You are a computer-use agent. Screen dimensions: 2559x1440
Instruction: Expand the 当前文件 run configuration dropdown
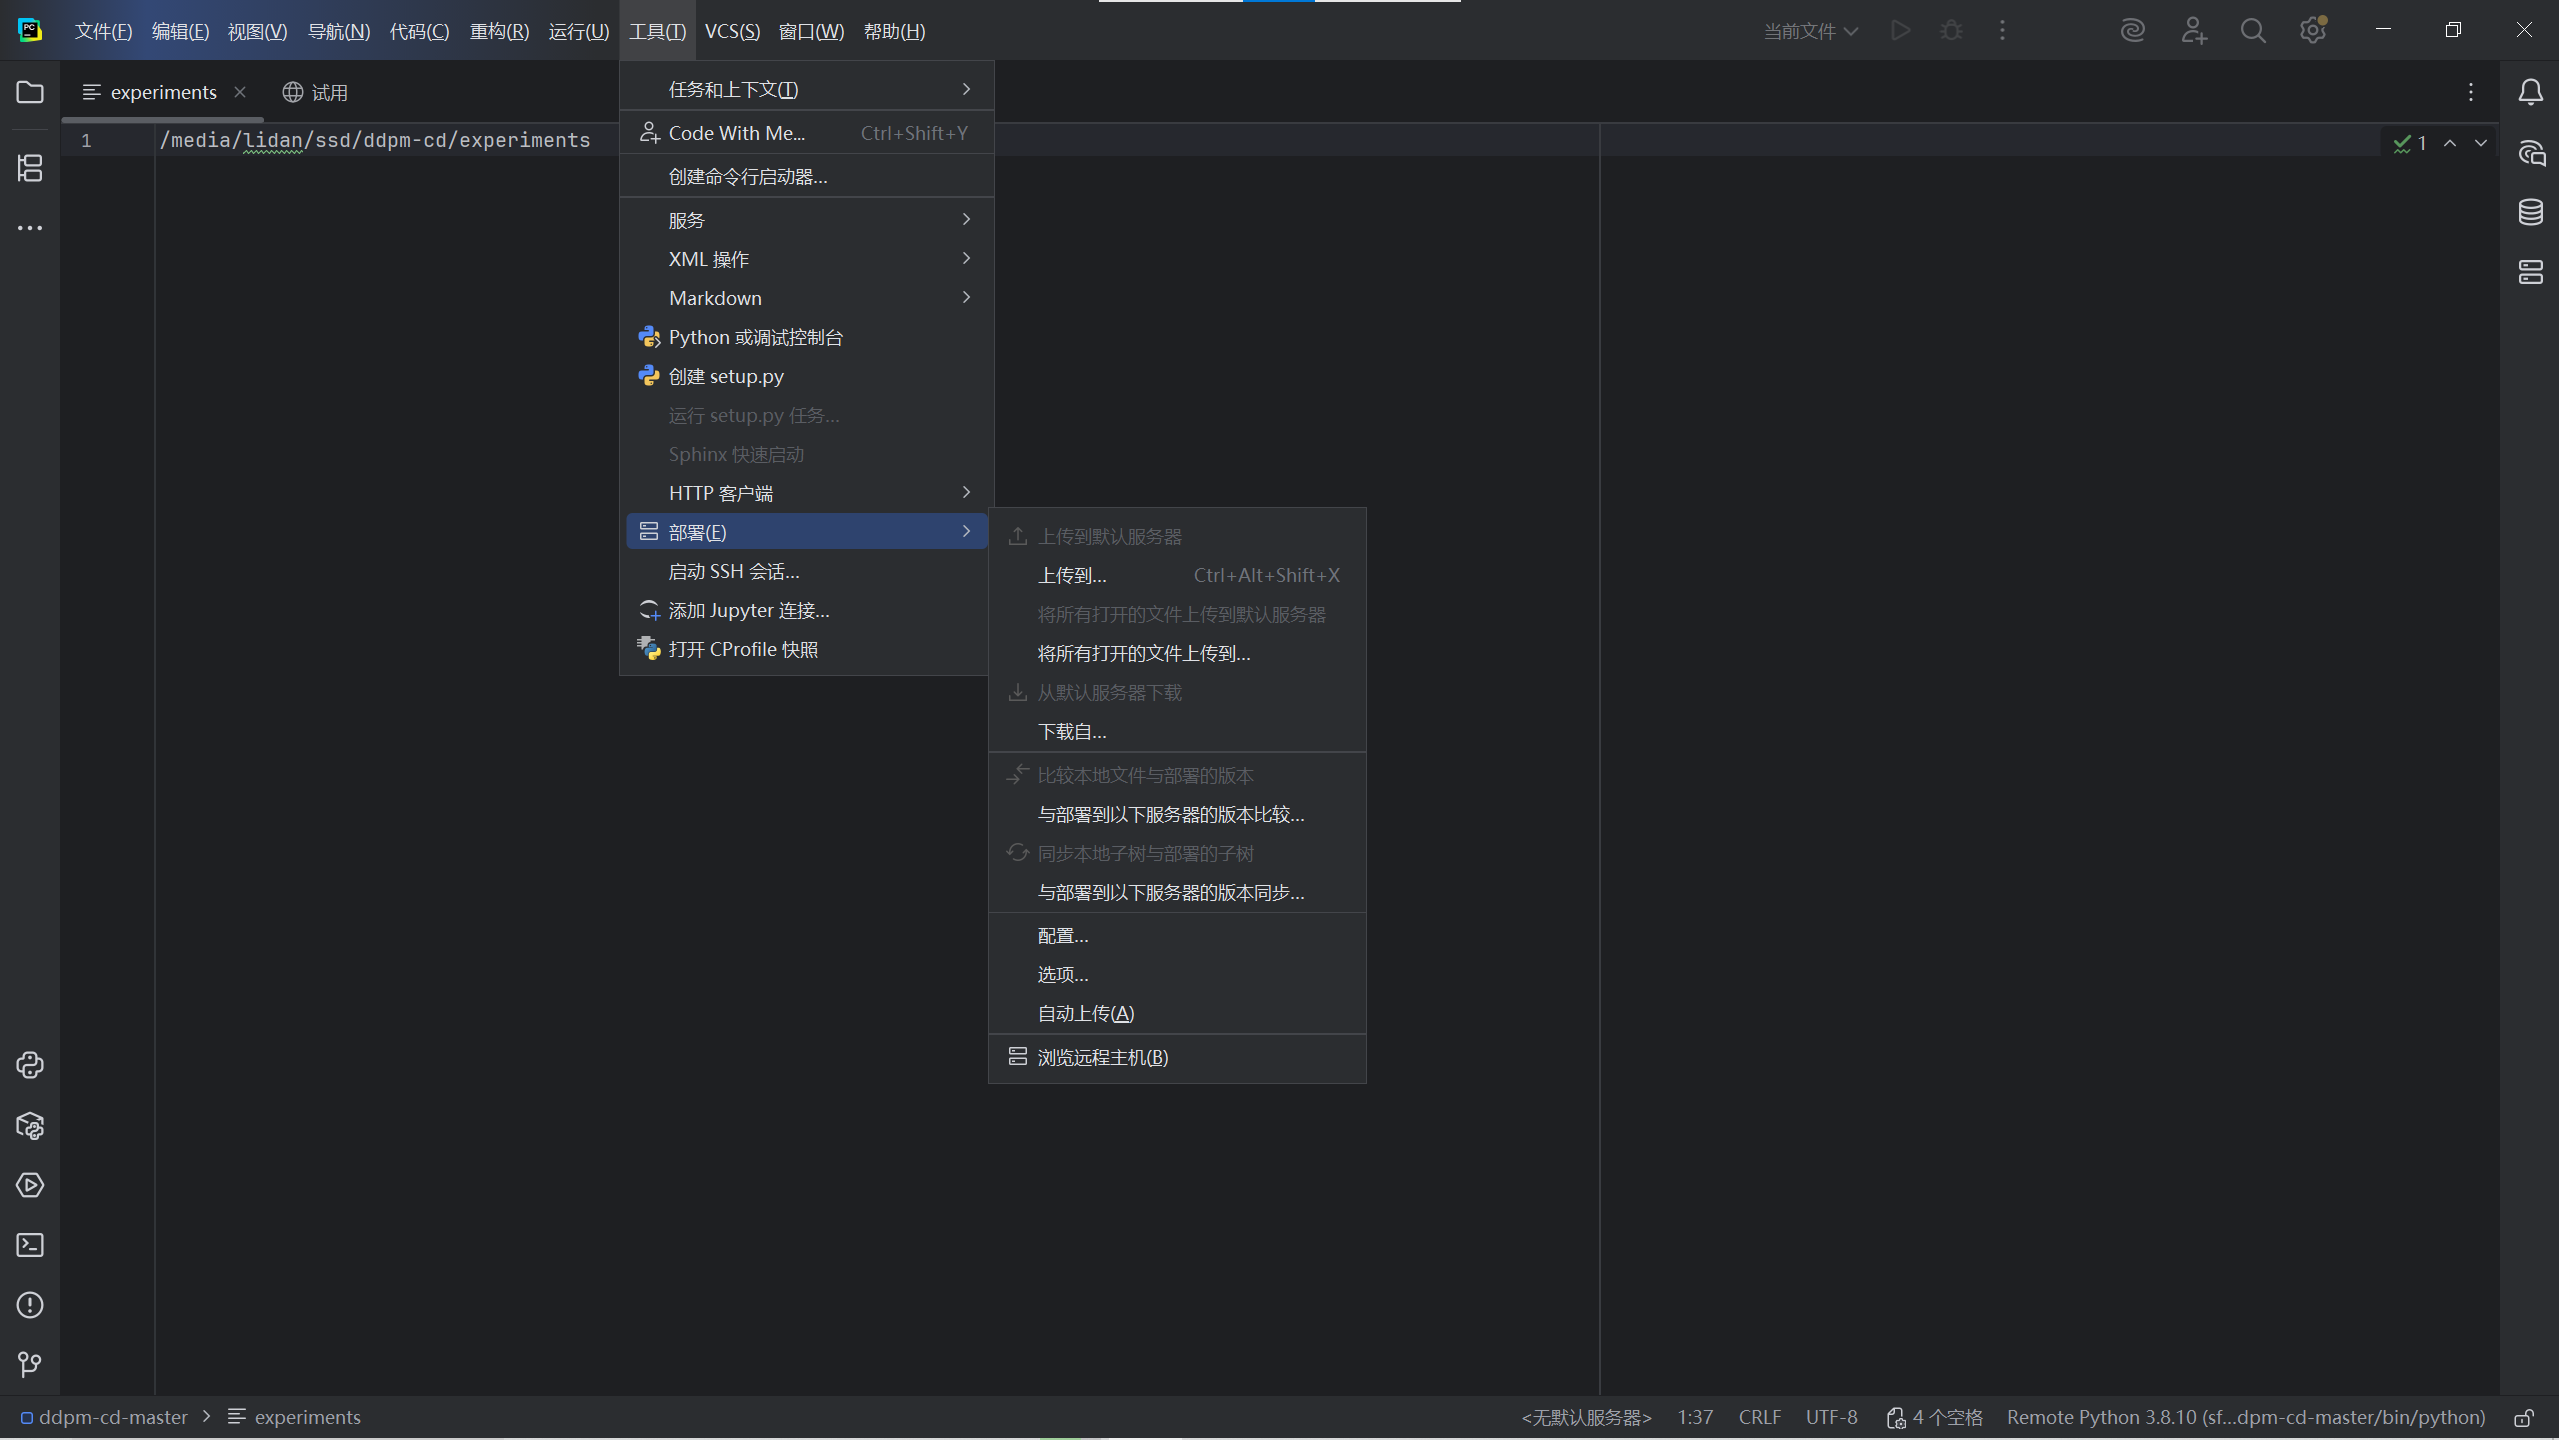click(x=1810, y=31)
